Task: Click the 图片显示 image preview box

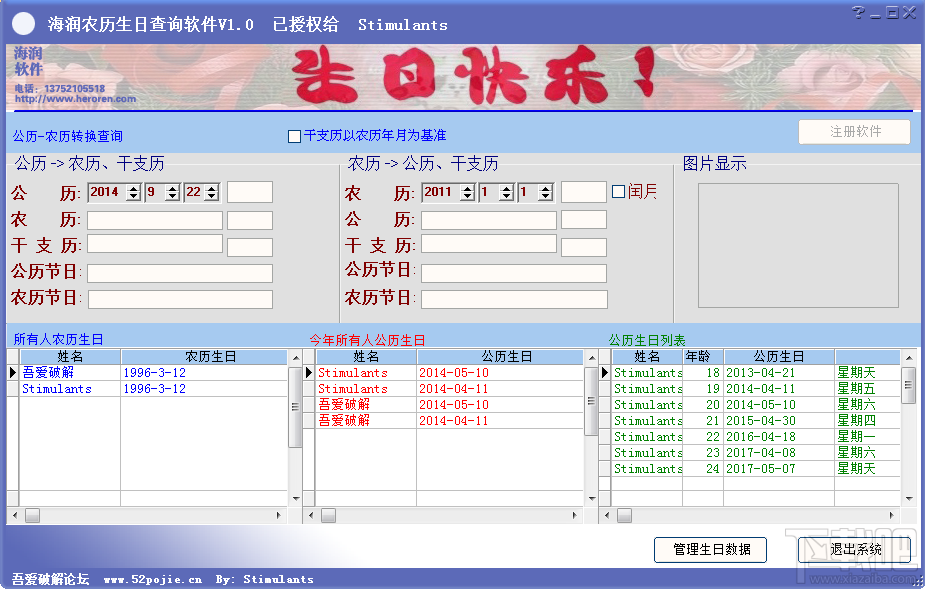Action: [x=798, y=245]
